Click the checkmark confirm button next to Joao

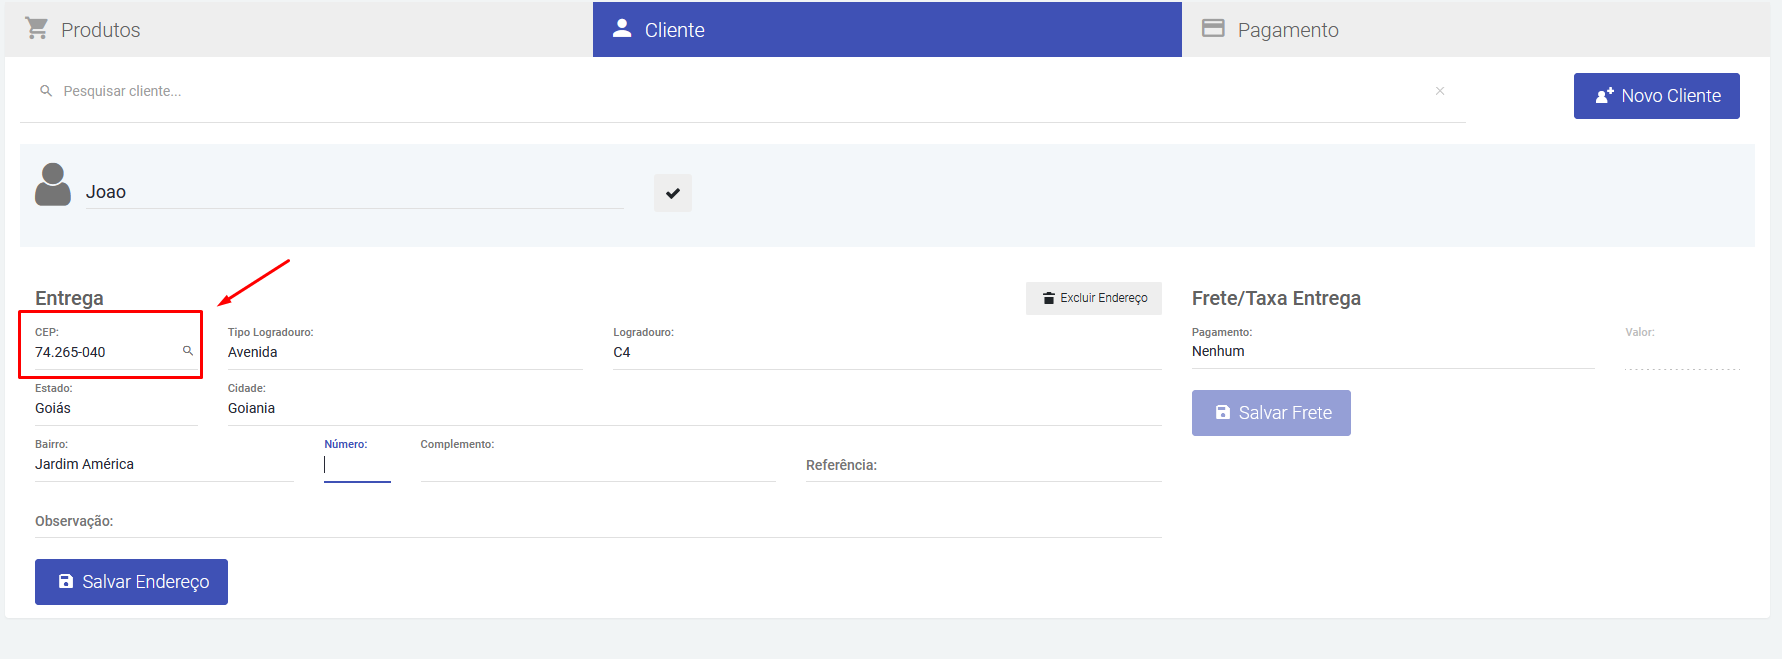coord(673,193)
